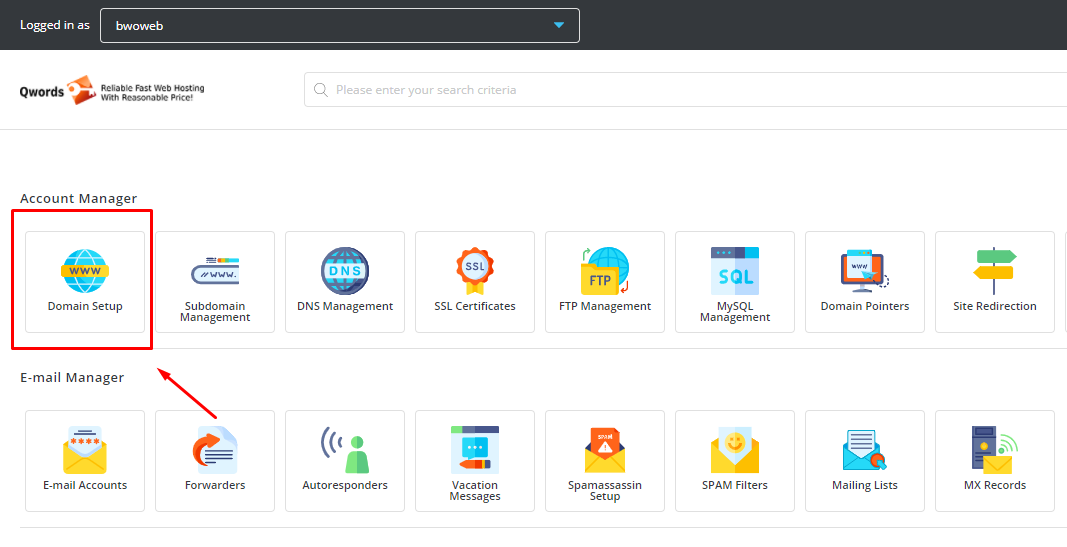Expand the bwoweb account dropdown
The image size is (1067, 547).
[x=339, y=25]
